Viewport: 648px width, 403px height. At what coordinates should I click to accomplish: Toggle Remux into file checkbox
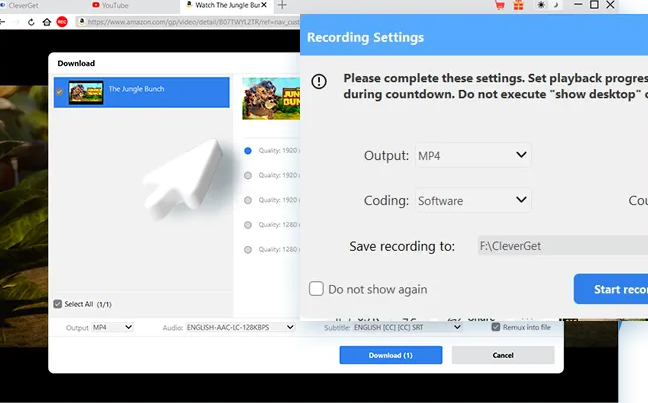coord(496,327)
